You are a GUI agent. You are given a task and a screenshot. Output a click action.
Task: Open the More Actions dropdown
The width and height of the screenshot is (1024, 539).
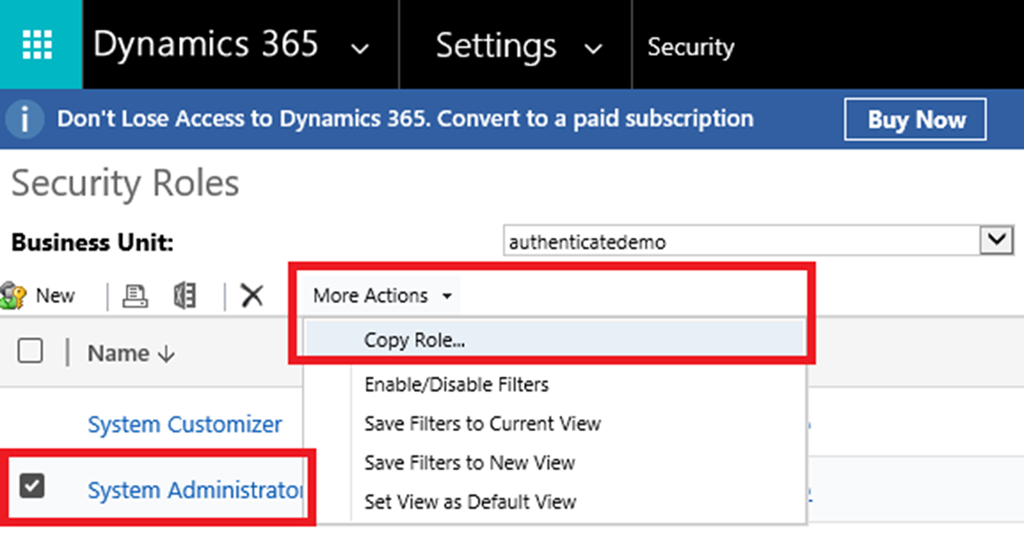tap(382, 296)
